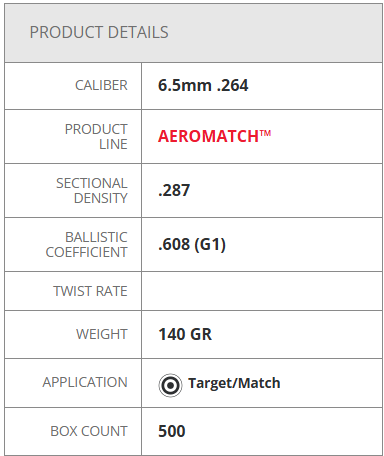Select the .608 (G1) ballistic coefficient value
This screenshot has height=456, width=384.
[x=192, y=244]
